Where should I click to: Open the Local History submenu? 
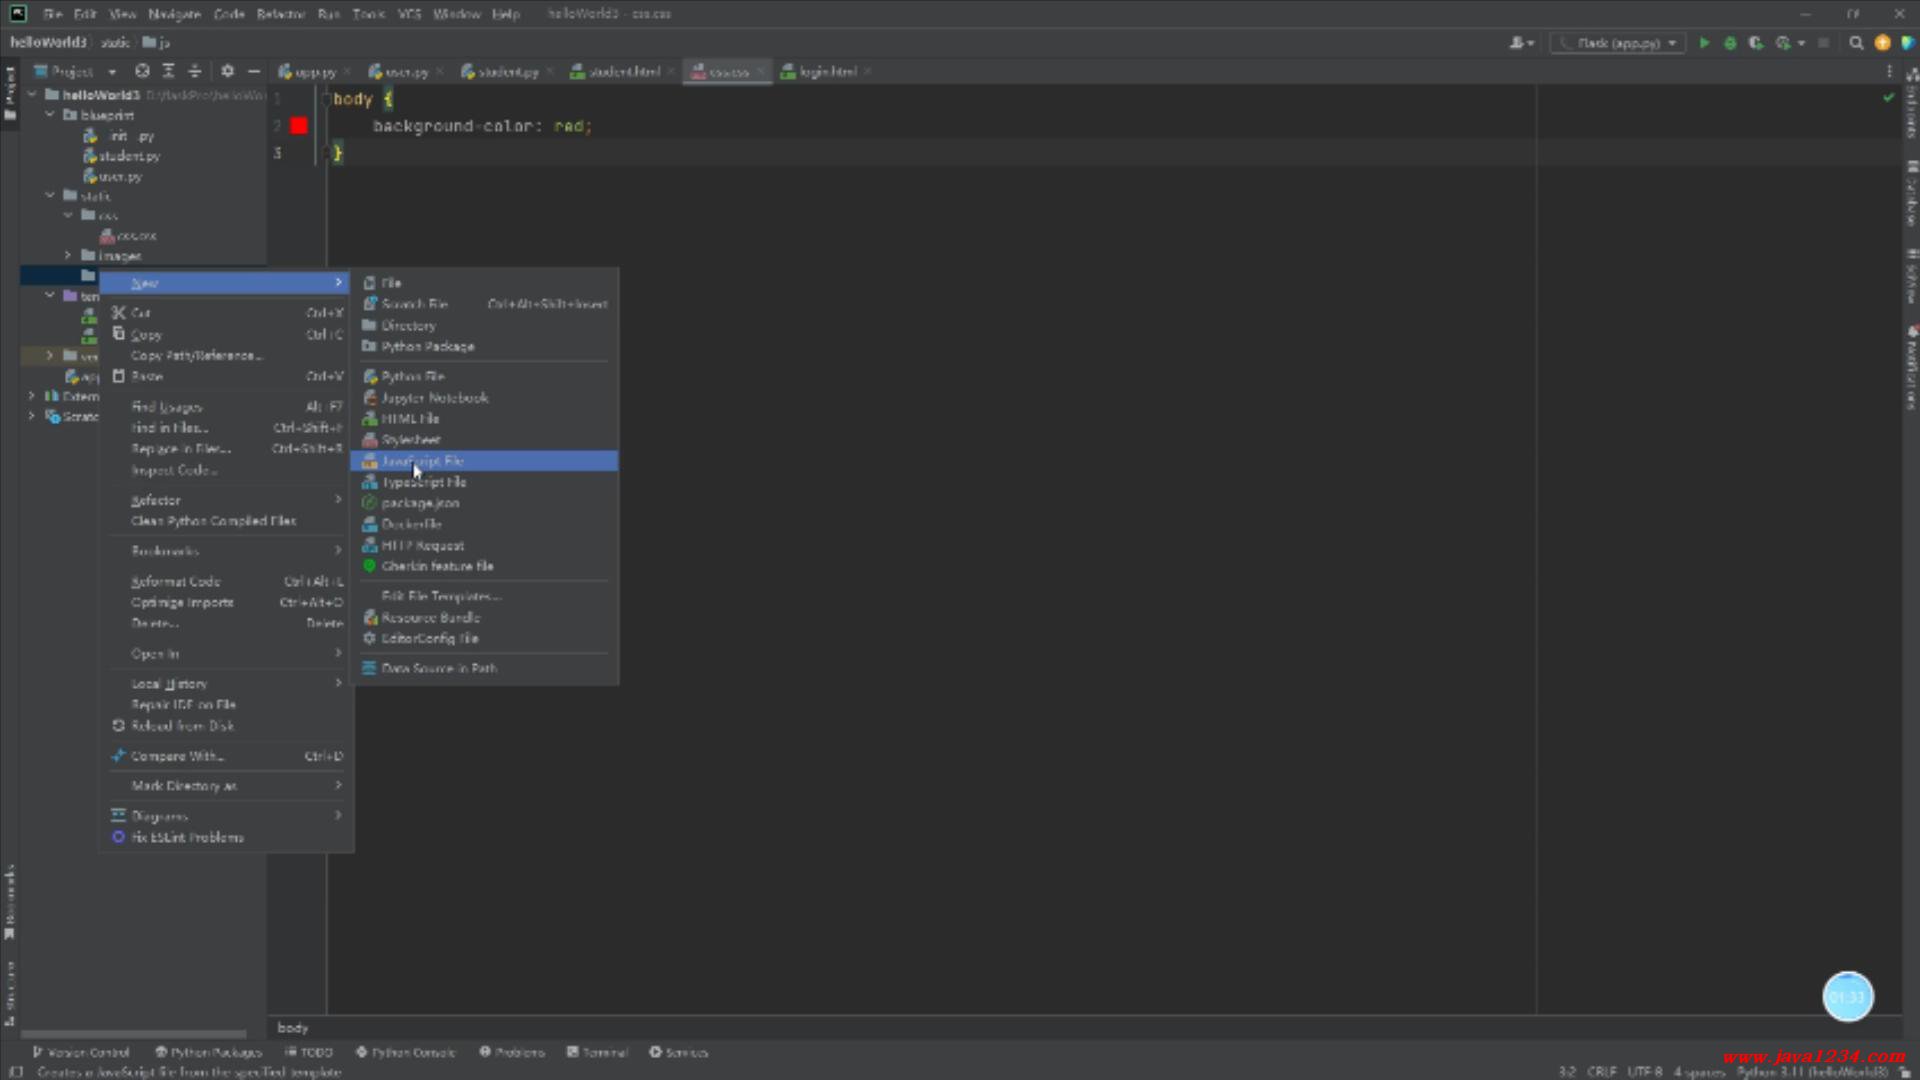click(227, 684)
